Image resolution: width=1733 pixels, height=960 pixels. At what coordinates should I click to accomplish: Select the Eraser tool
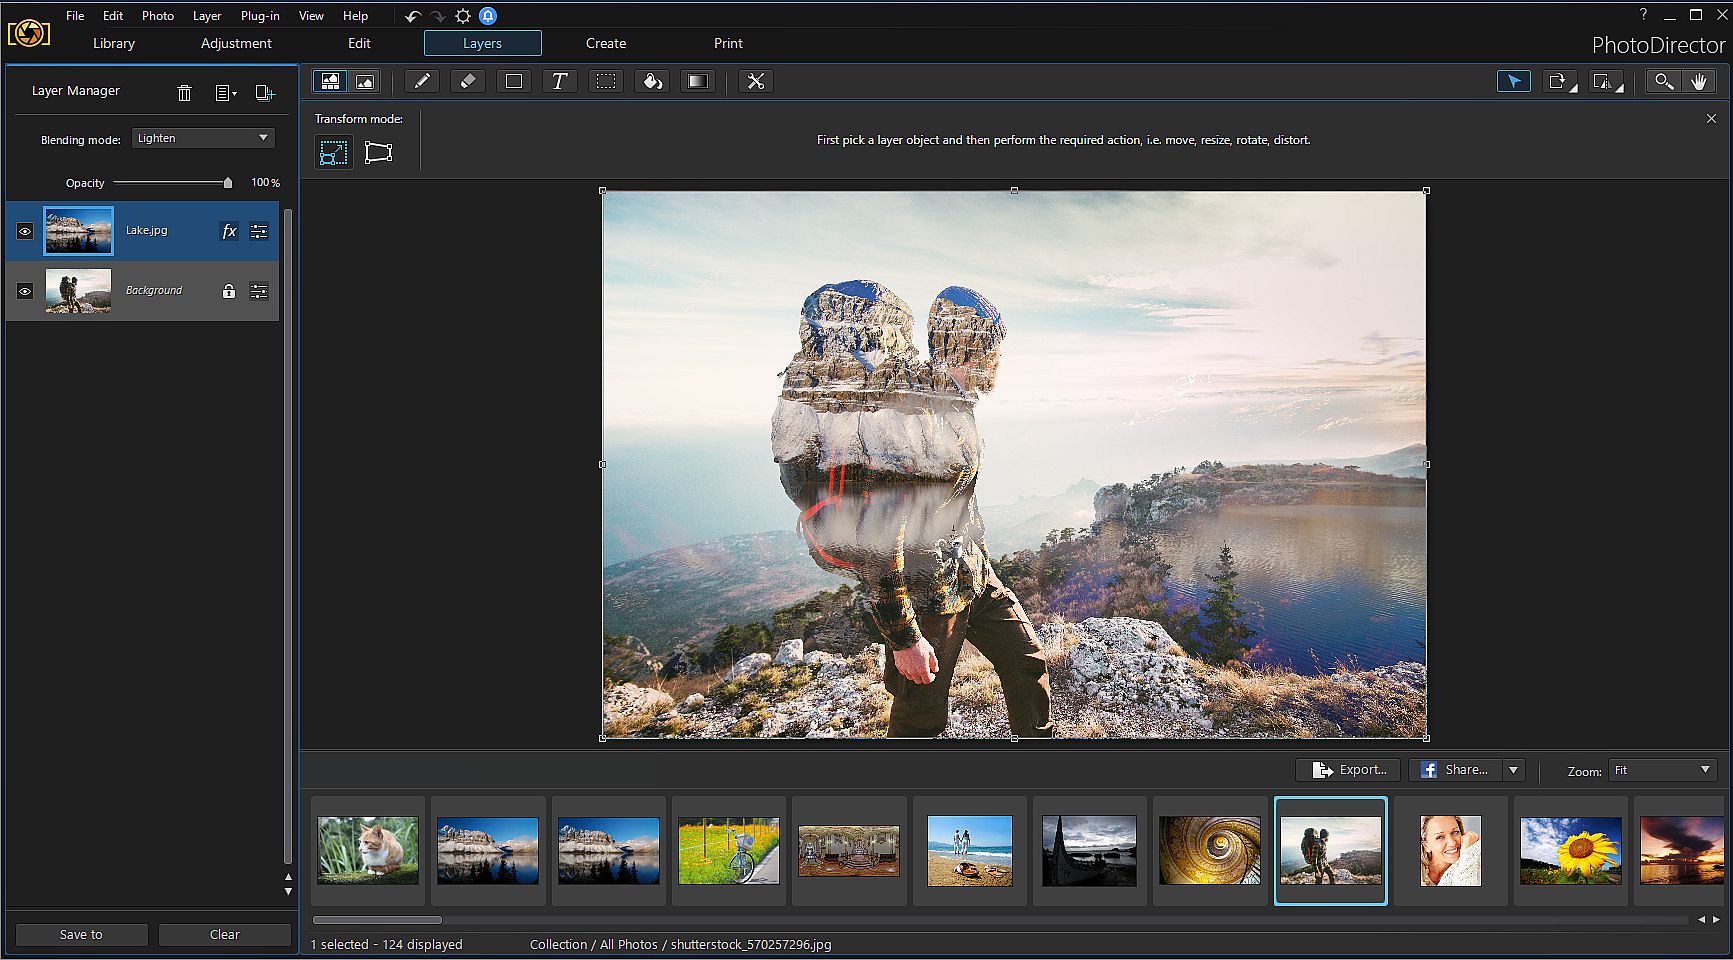pos(467,82)
